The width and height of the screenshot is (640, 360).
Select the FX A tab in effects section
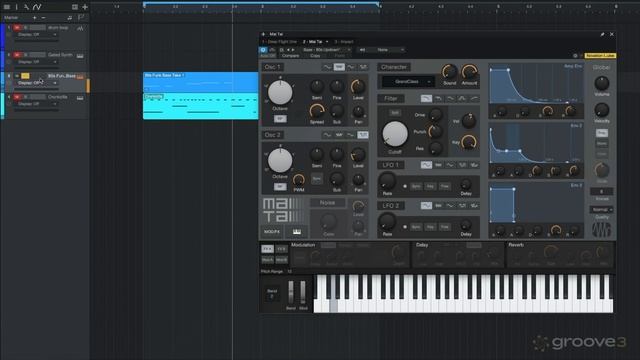(267, 249)
